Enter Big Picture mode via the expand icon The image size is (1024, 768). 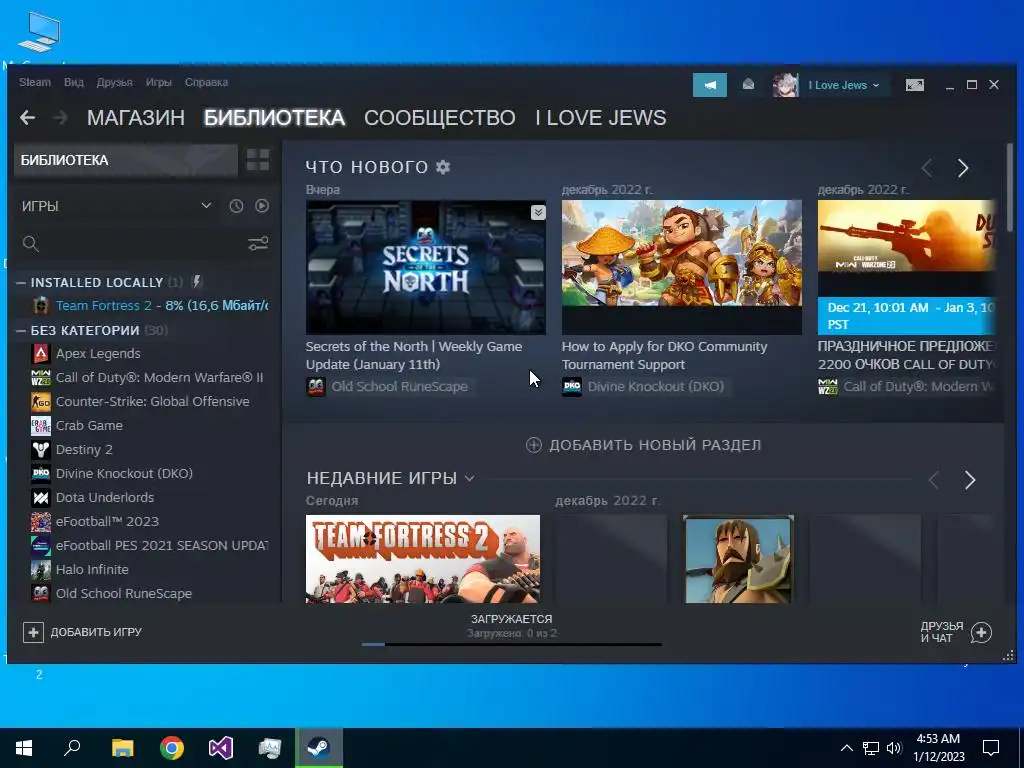914,85
